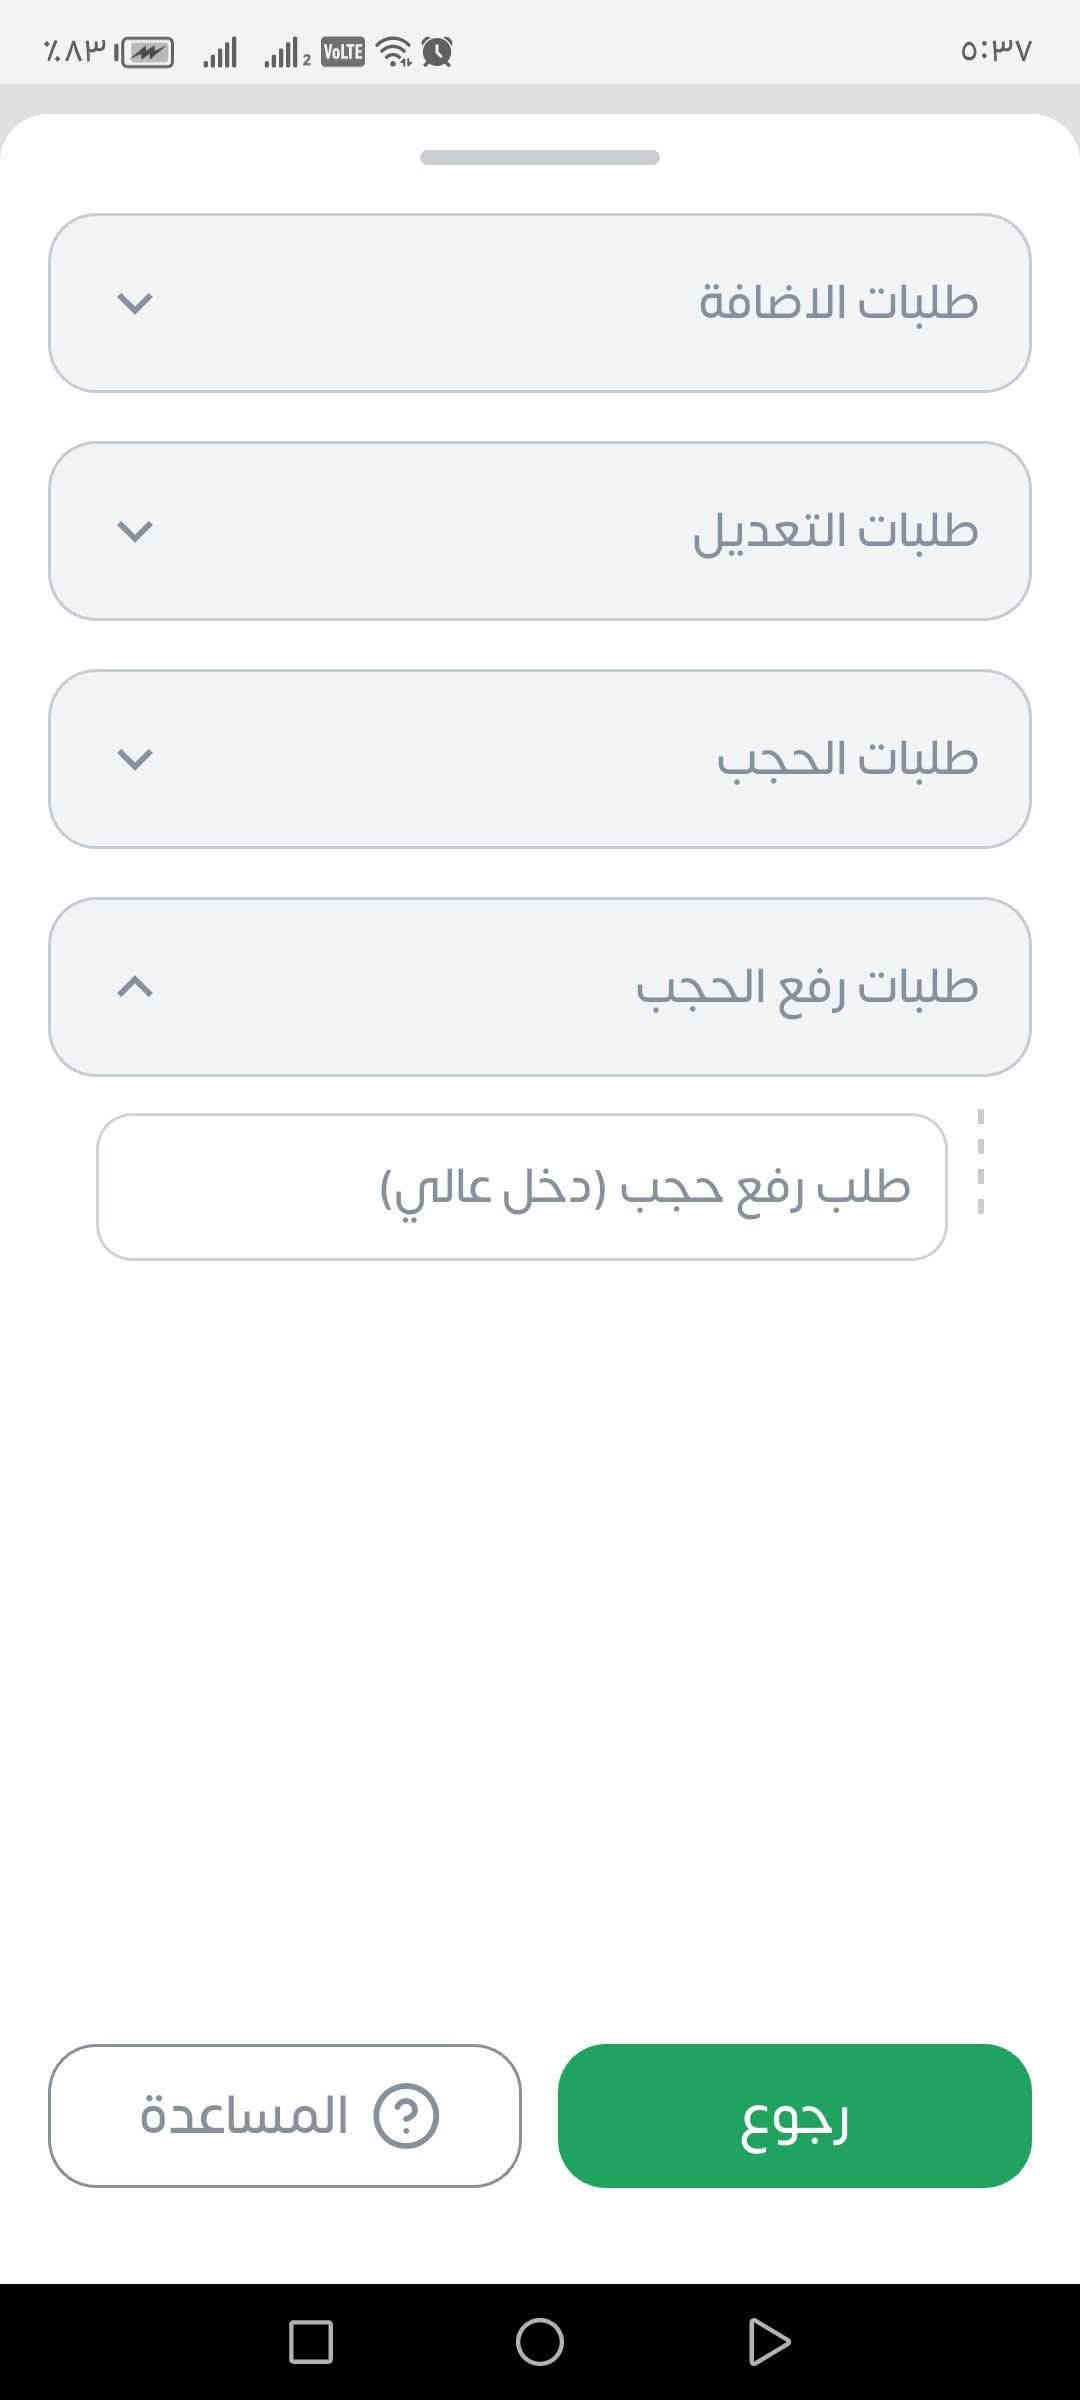Screen dimensions: 1080x2400
Task: Tap the battery status icon
Action: (147, 52)
